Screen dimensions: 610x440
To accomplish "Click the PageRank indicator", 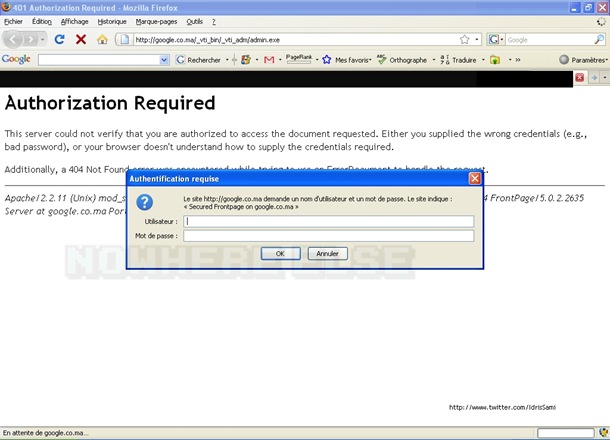I will point(299,59).
